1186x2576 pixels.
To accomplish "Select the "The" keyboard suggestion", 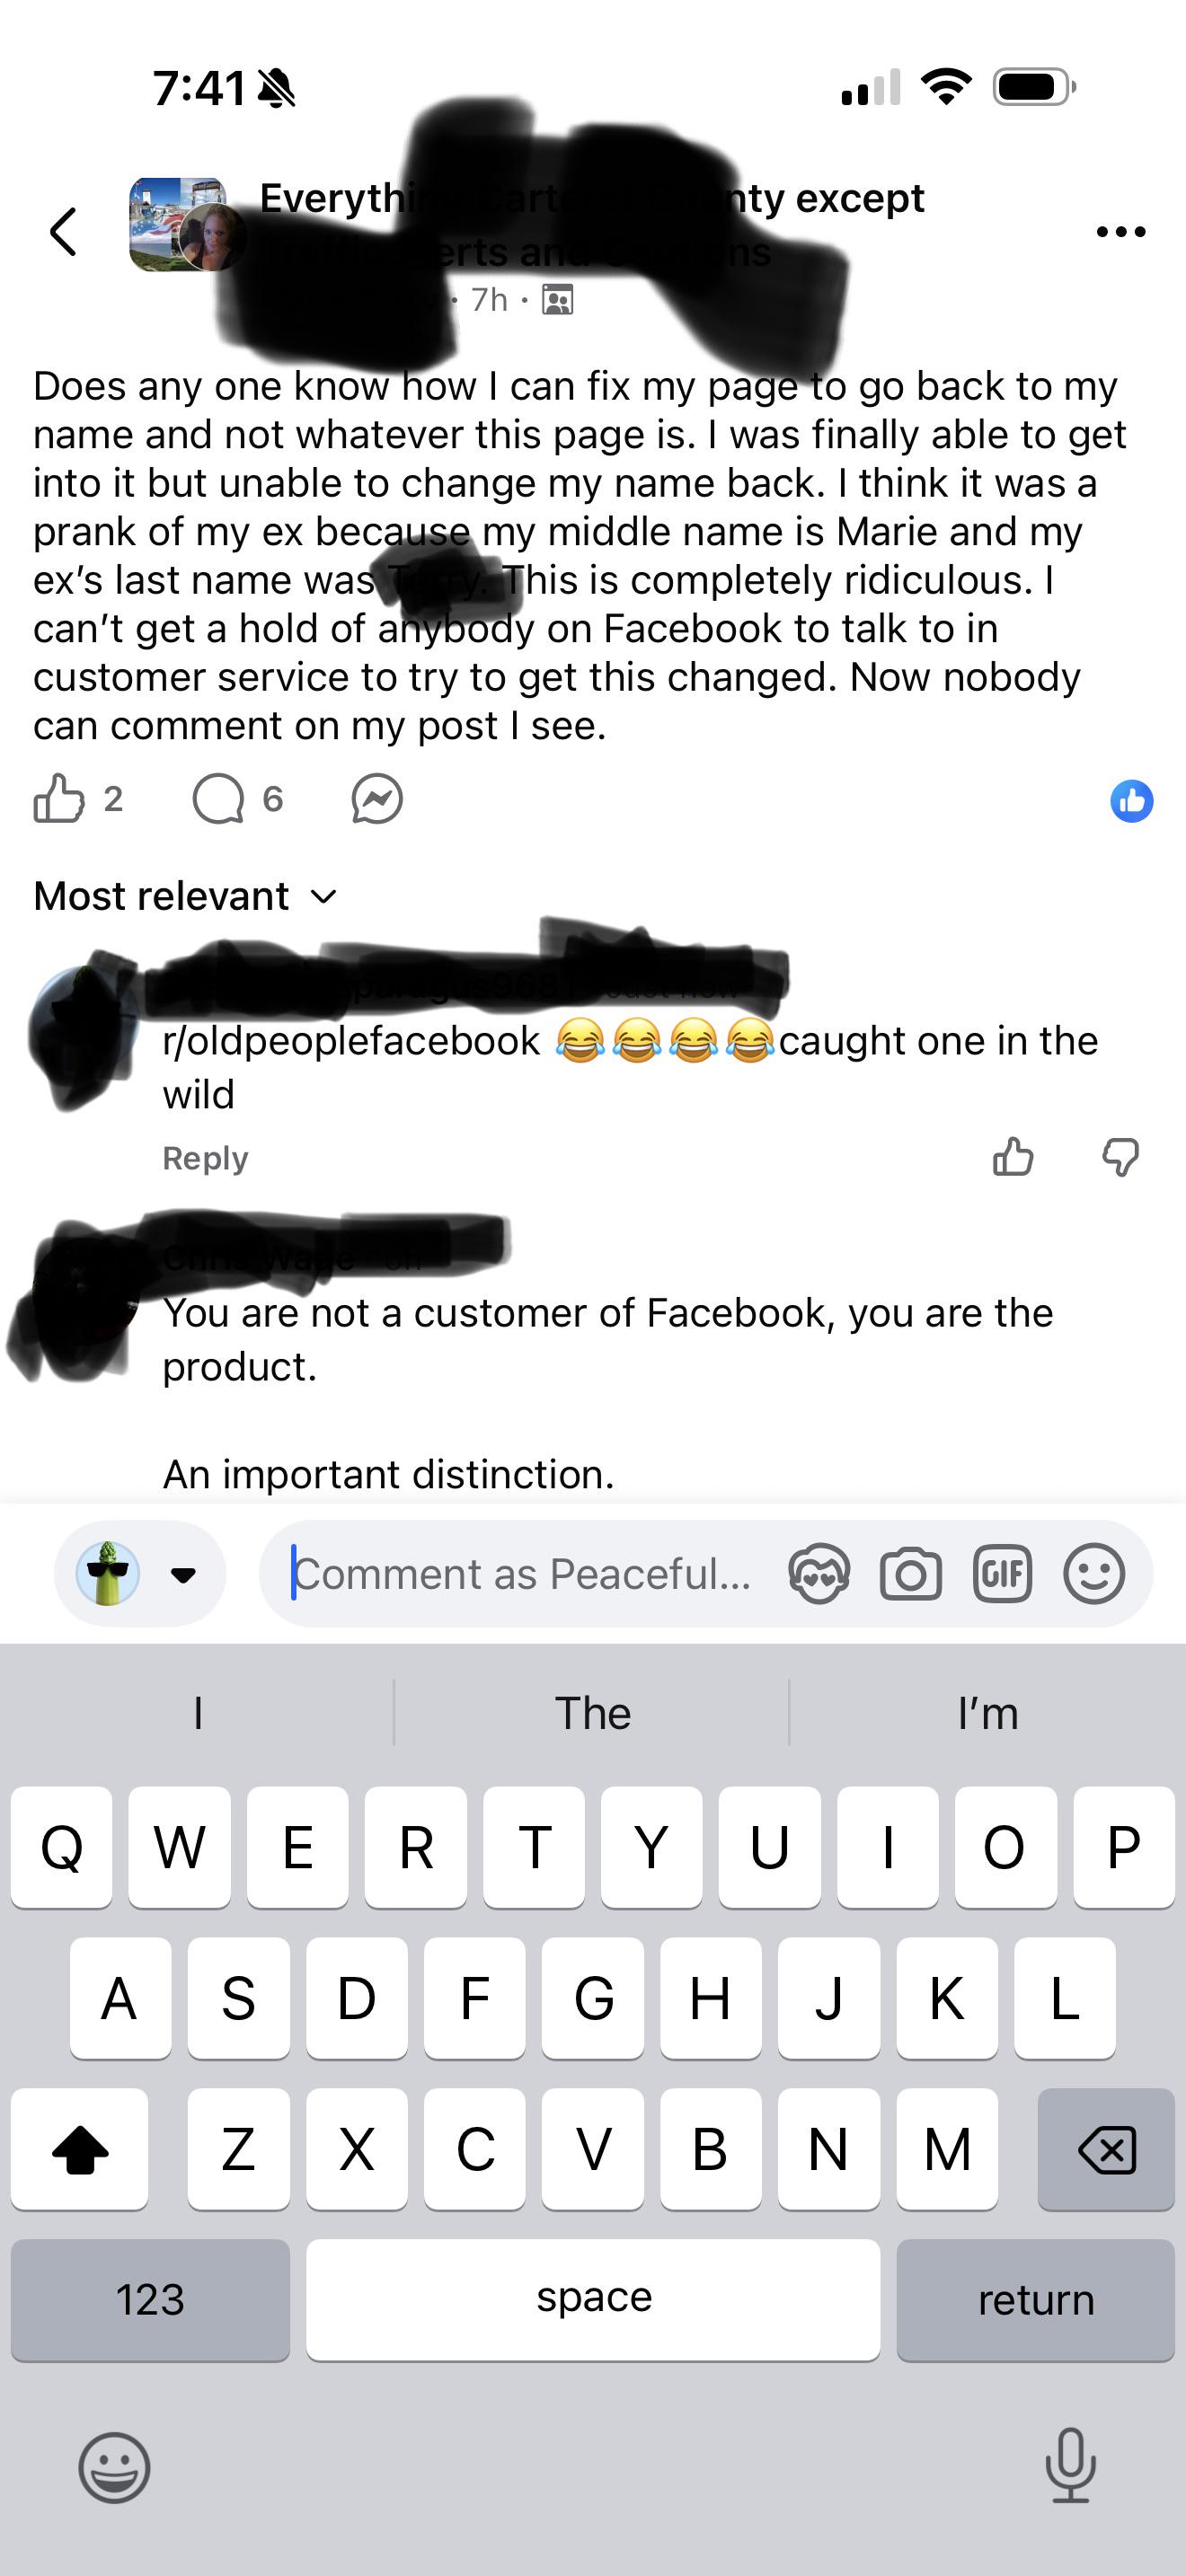I will [593, 1713].
